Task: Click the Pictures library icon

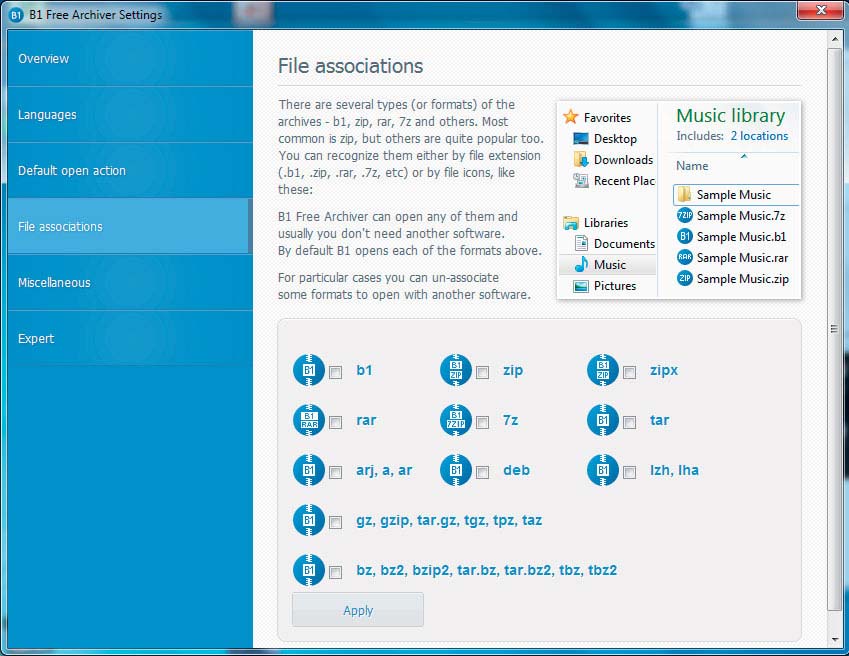Action: (580, 286)
